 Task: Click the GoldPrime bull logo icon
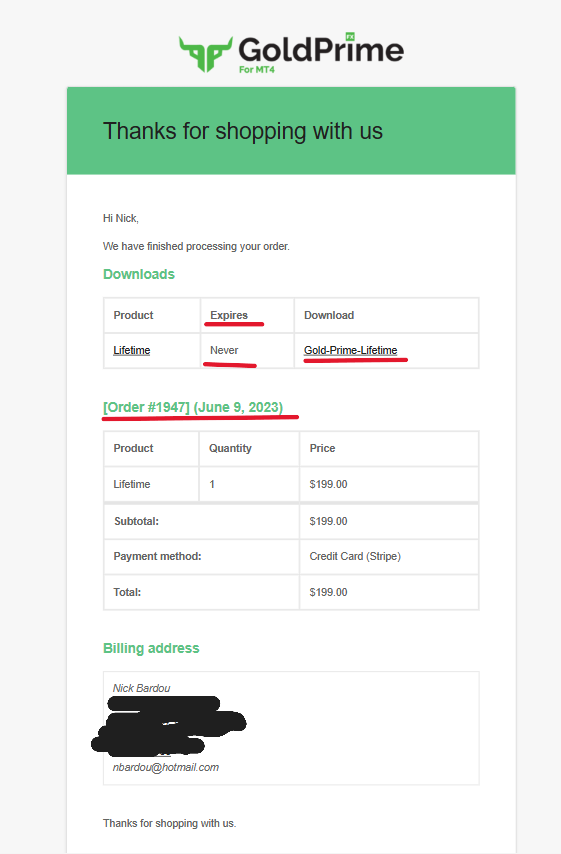pos(206,54)
